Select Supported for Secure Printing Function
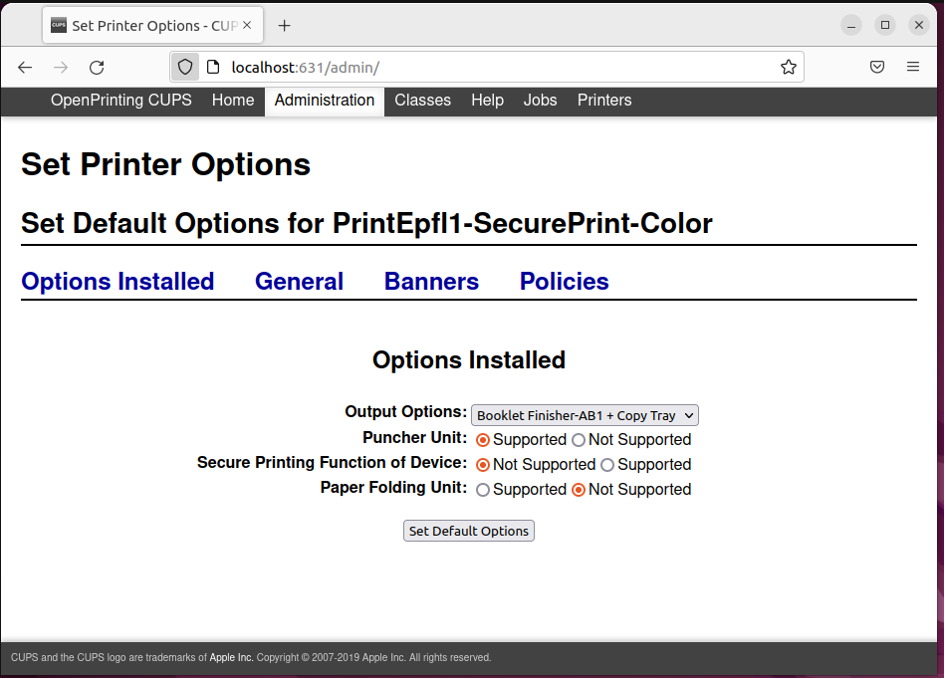This screenshot has height=679, width=945. point(607,465)
